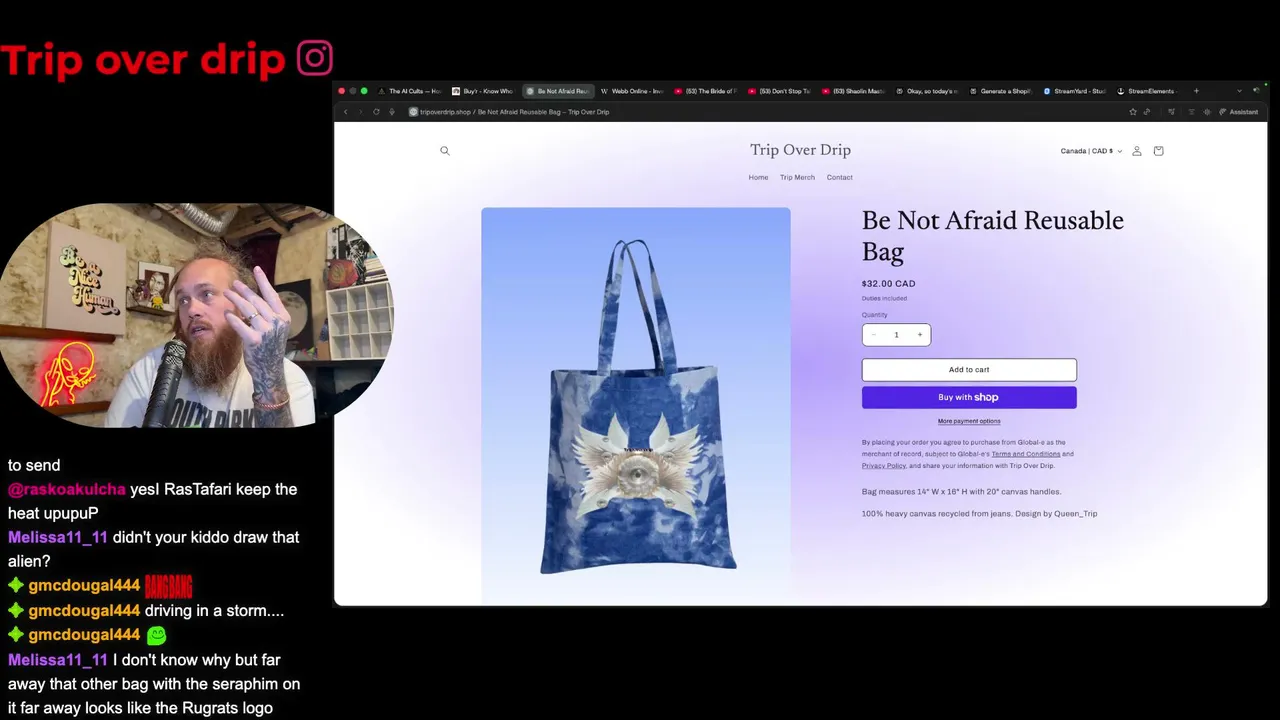The width and height of the screenshot is (1280, 720).
Task: Click the 'Duties included' text
Action: [x=885, y=298]
